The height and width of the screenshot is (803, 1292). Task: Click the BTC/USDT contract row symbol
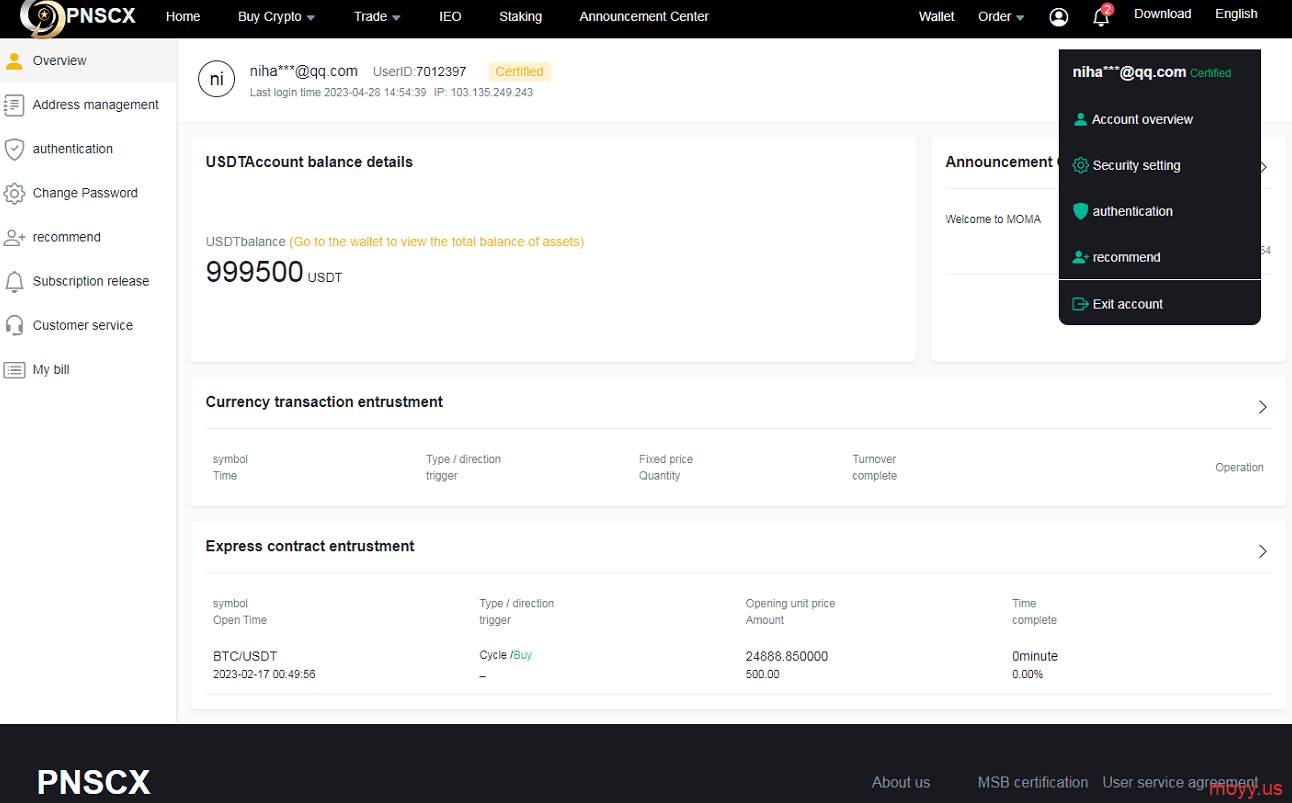pyautogui.click(x=245, y=657)
